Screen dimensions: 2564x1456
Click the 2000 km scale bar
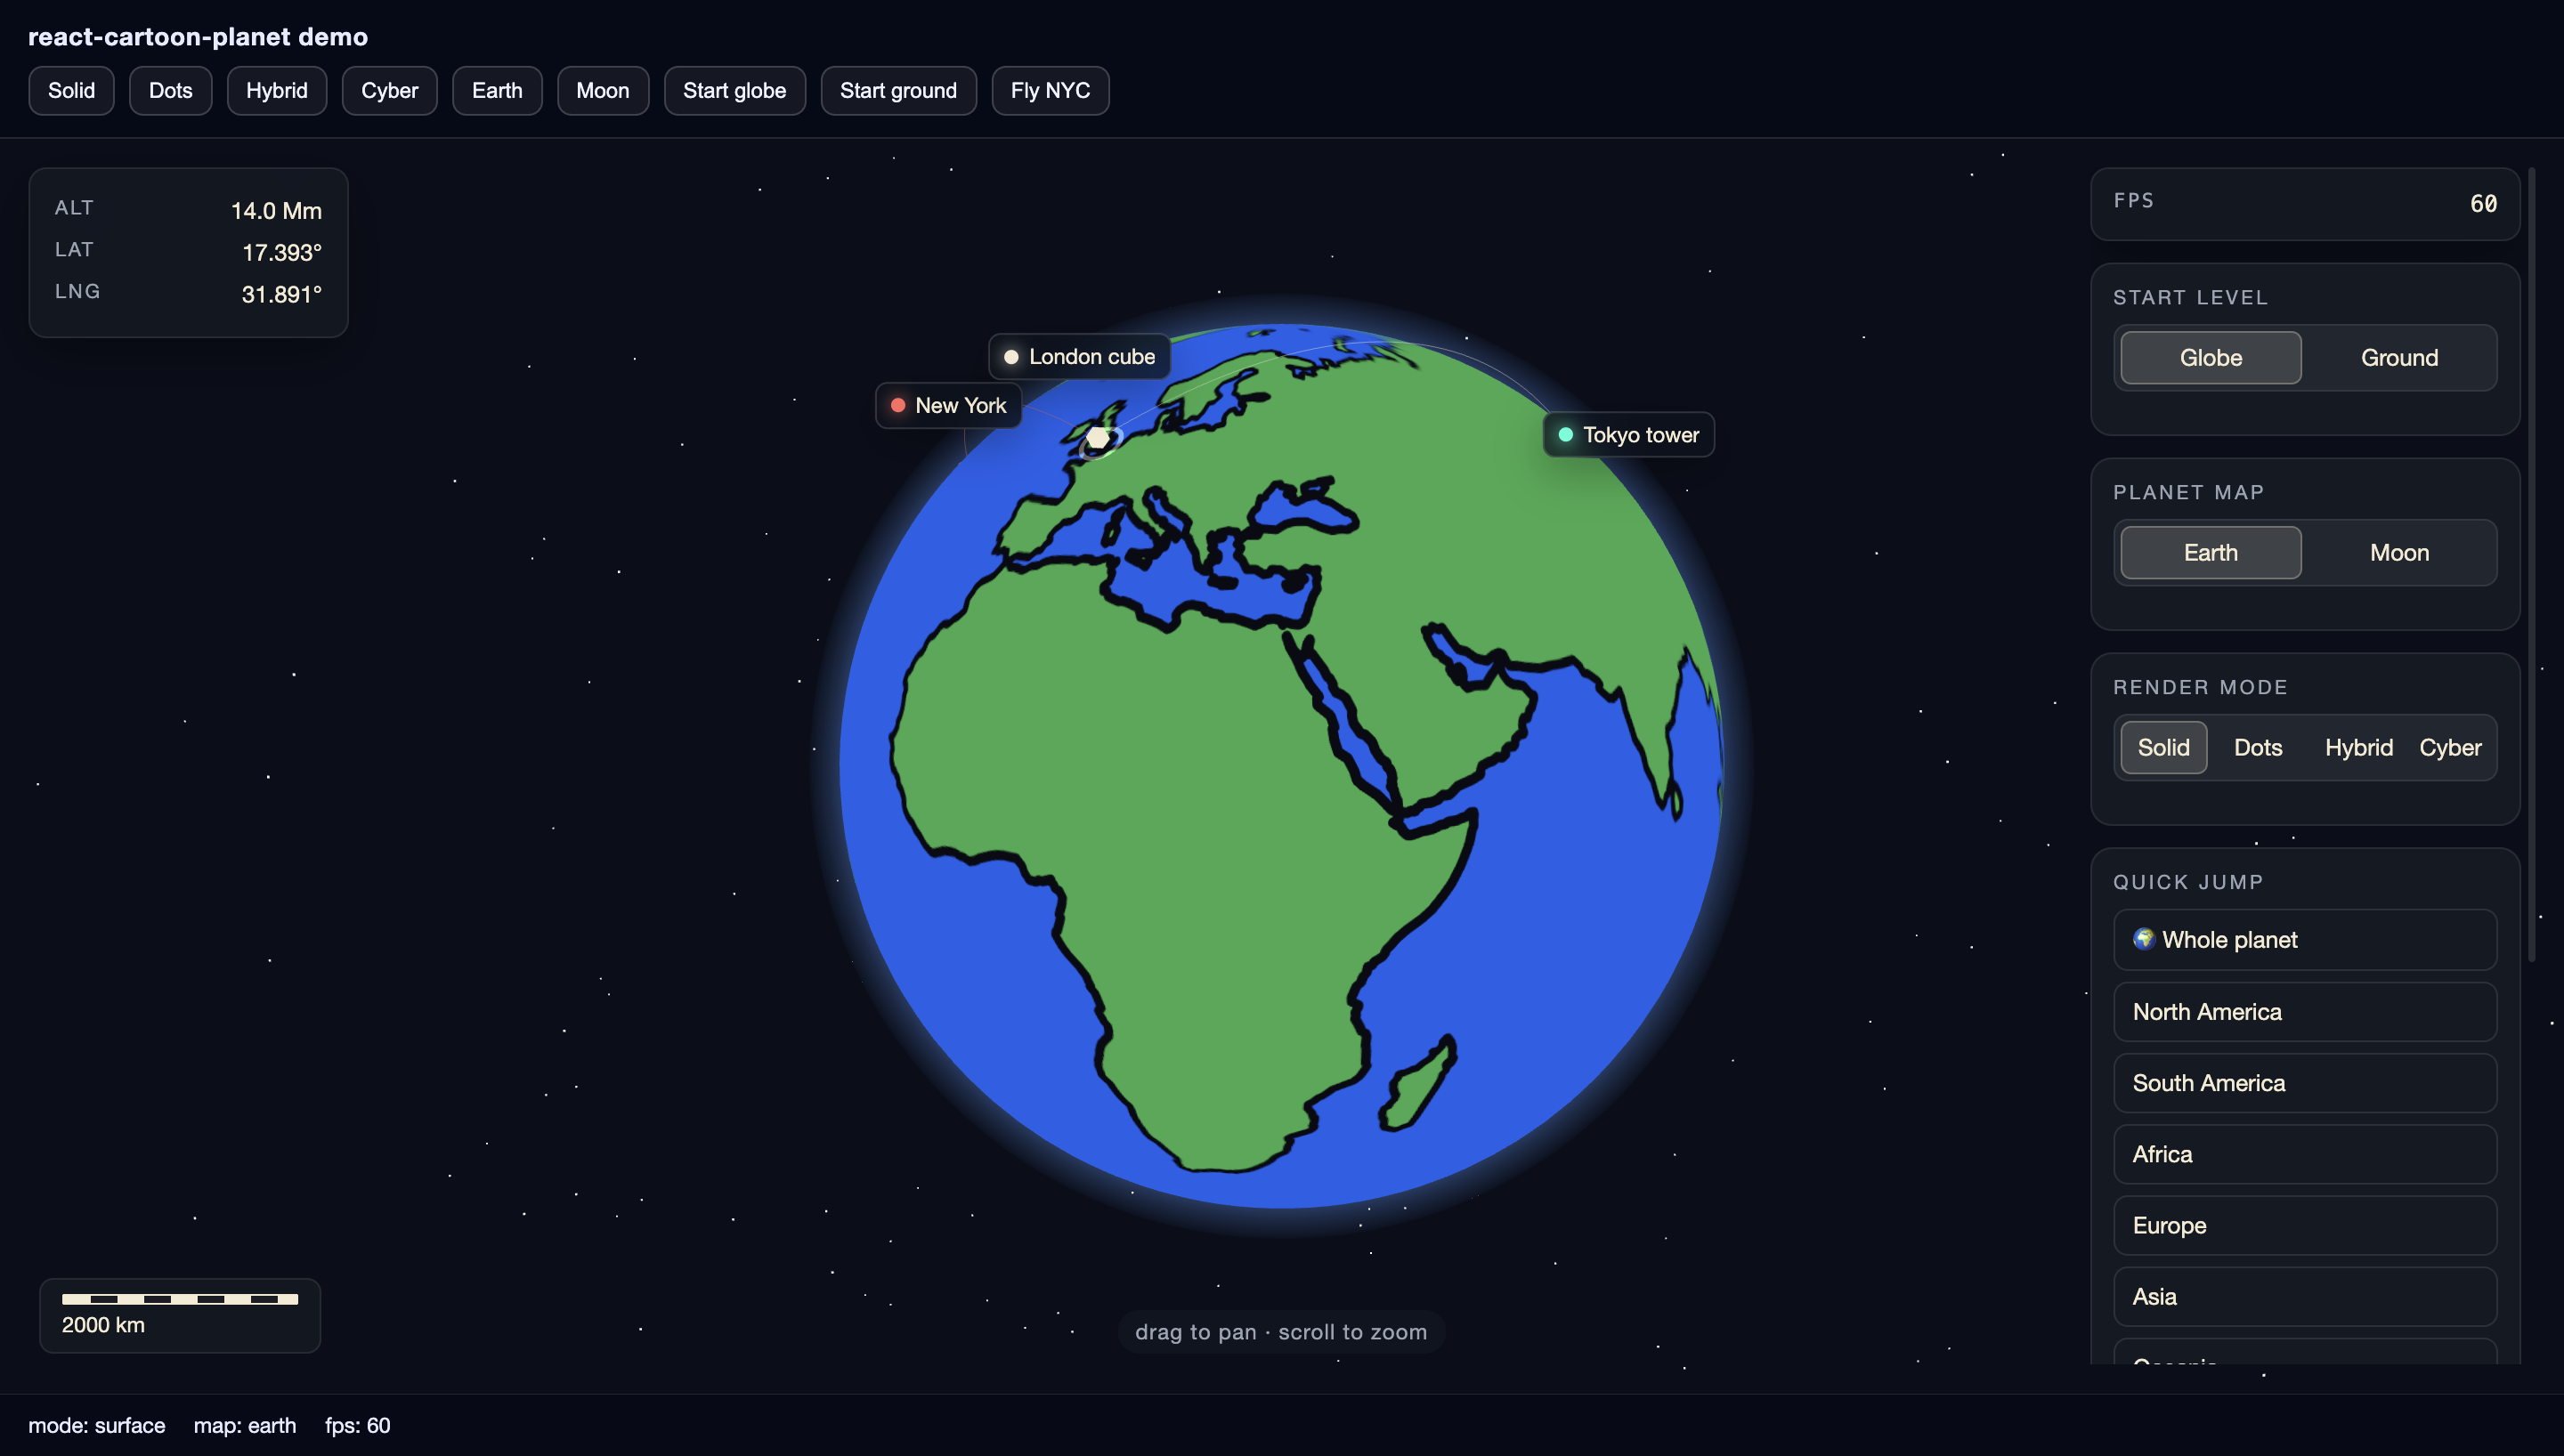[180, 1299]
